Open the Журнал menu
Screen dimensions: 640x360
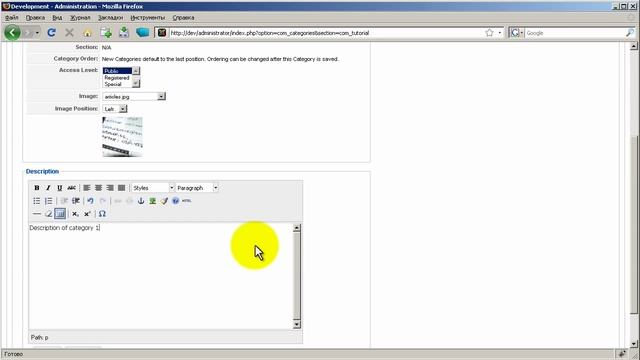pos(80,18)
